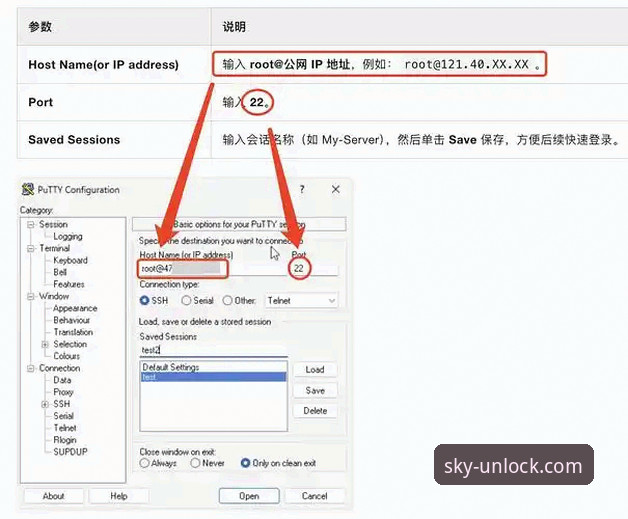Open the Telnet protocol dropdown
Viewport: 628px width, 519px height.
[301, 300]
